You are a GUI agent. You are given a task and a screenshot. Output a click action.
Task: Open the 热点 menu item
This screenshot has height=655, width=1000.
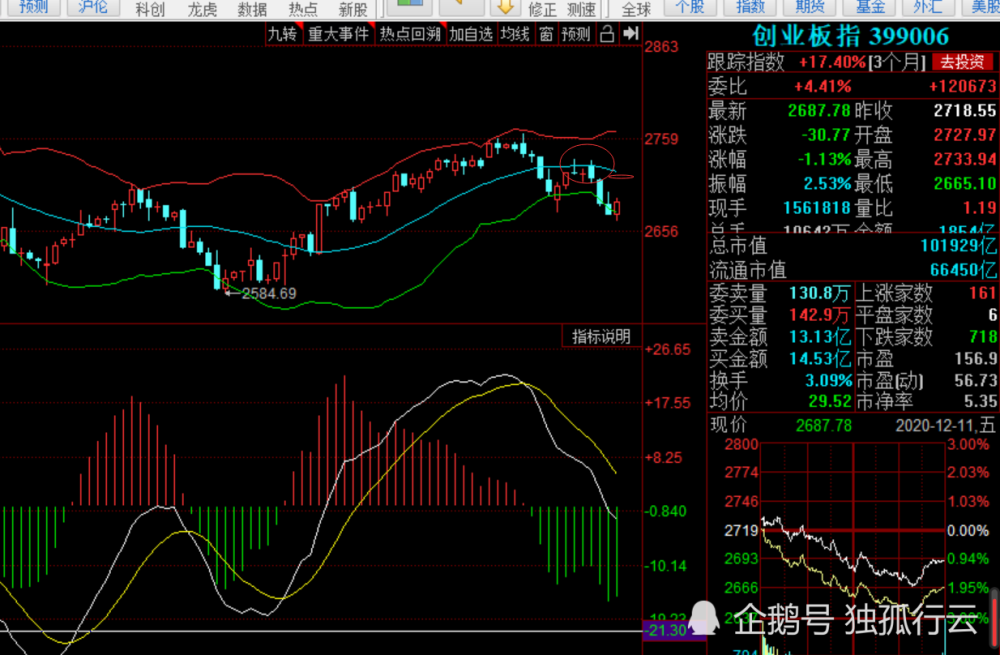click(303, 9)
